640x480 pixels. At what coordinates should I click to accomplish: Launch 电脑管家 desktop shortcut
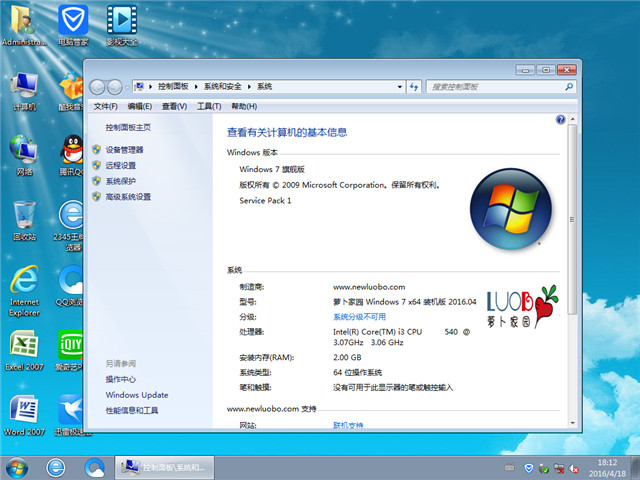click(73, 24)
